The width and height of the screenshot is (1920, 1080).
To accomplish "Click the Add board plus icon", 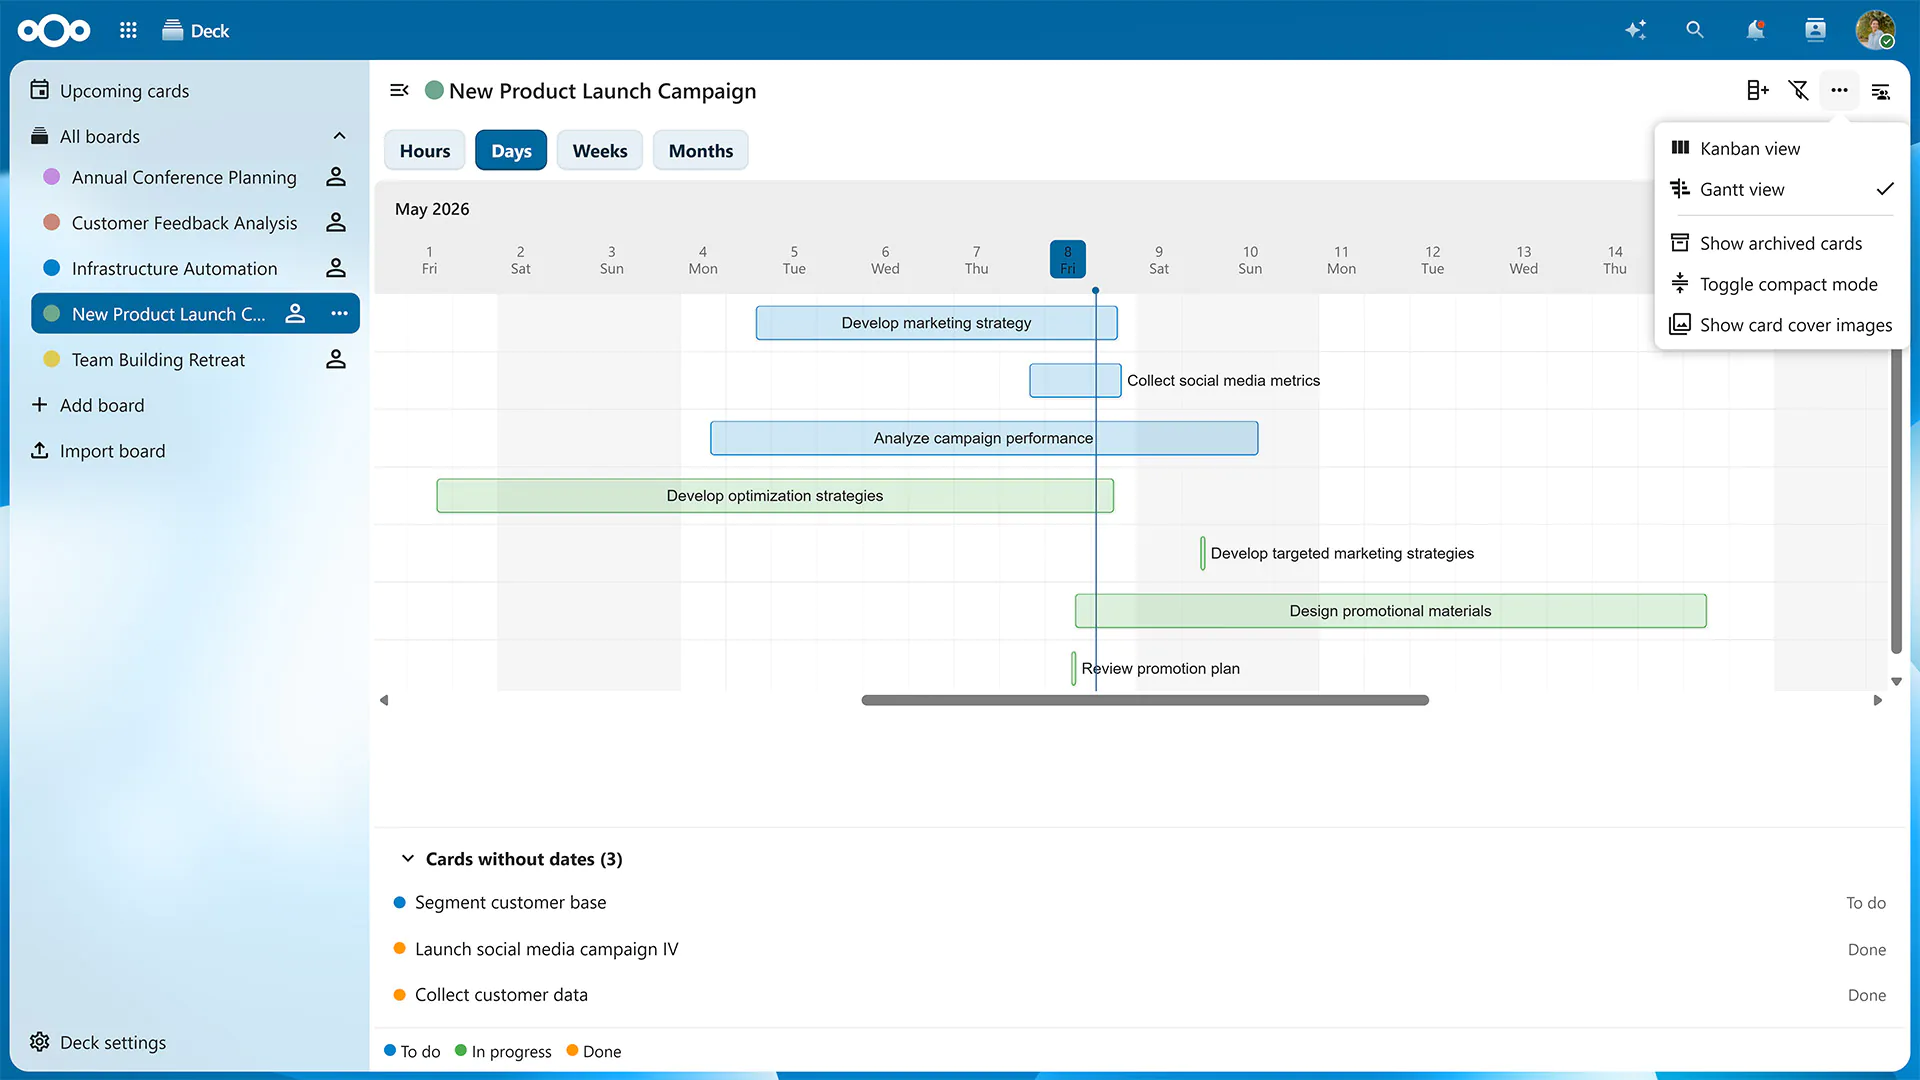I will coord(40,405).
